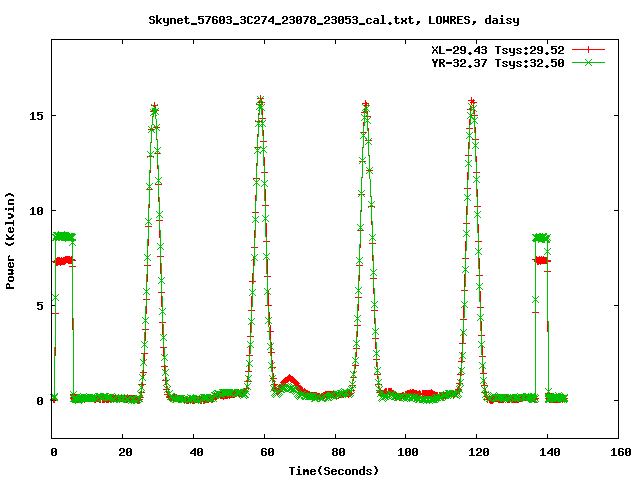This screenshot has height=480, width=640.
Task: Click the green YR legend line sample
Action: [588, 62]
